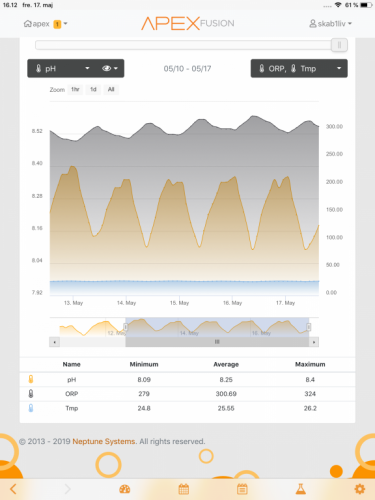Open the dashboard gauge icon
Viewport: 375px width, 500px height.
tap(125, 489)
